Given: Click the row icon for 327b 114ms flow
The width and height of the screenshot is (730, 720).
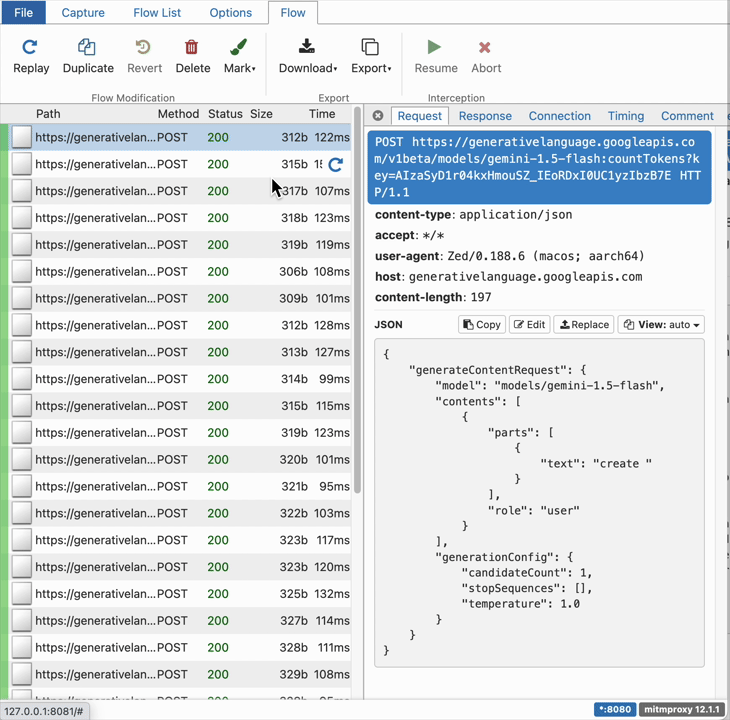Looking at the screenshot, I should click(21, 621).
